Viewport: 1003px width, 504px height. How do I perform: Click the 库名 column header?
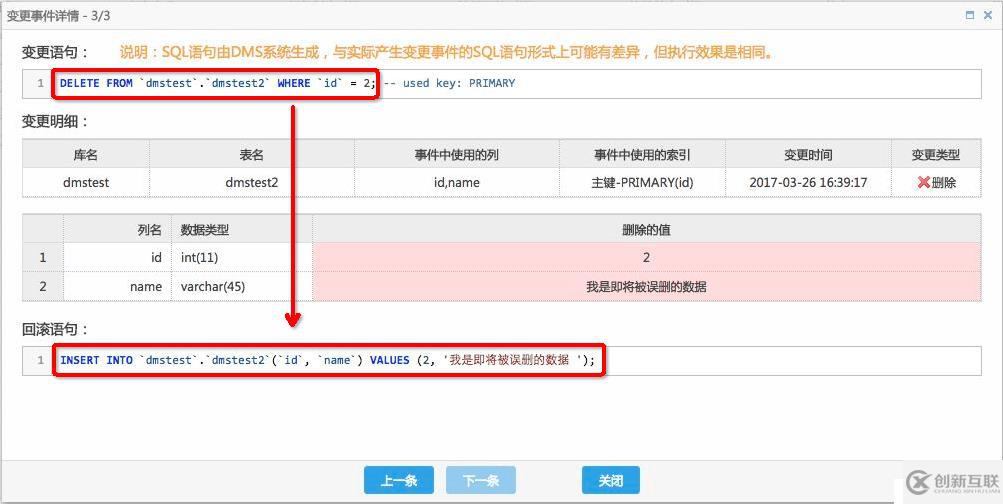point(86,154)
